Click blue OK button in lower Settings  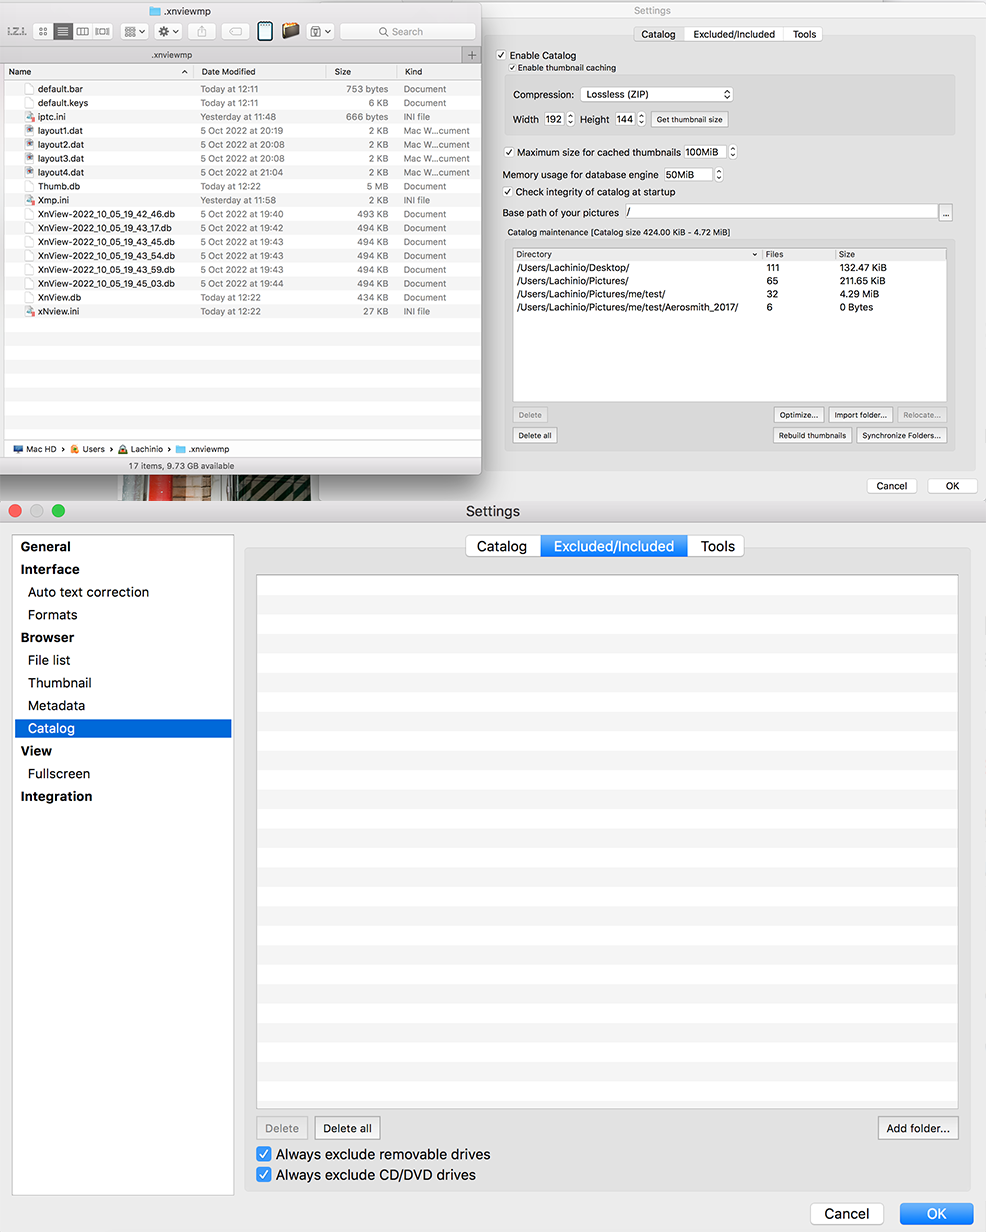936,1214
